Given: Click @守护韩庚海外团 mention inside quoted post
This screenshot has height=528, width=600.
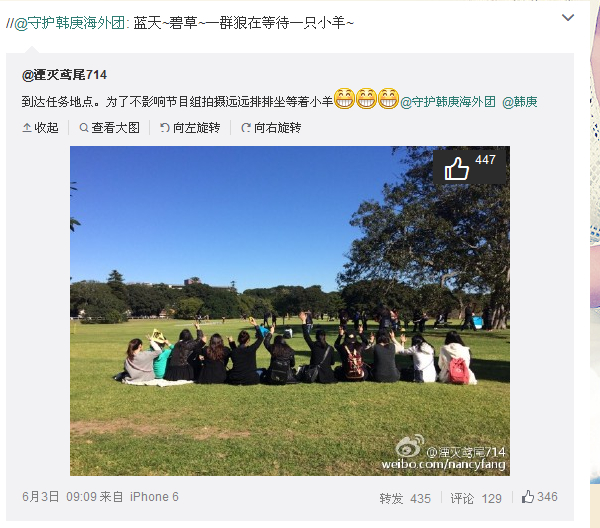Looking at the screenshot, I should [x=448, y=102].
